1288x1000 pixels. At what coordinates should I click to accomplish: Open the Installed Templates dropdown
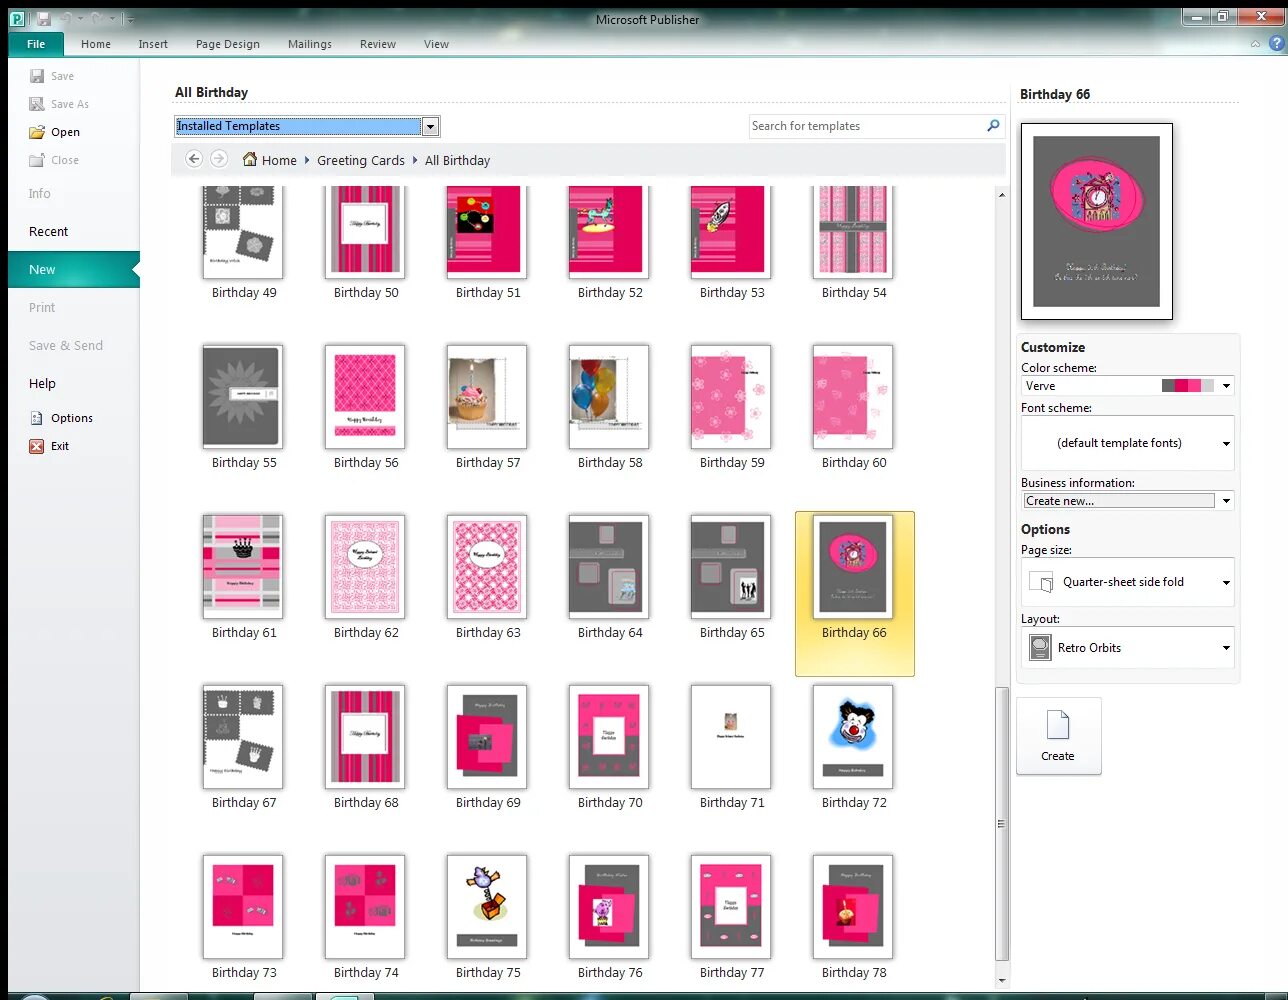click(430, 126)
